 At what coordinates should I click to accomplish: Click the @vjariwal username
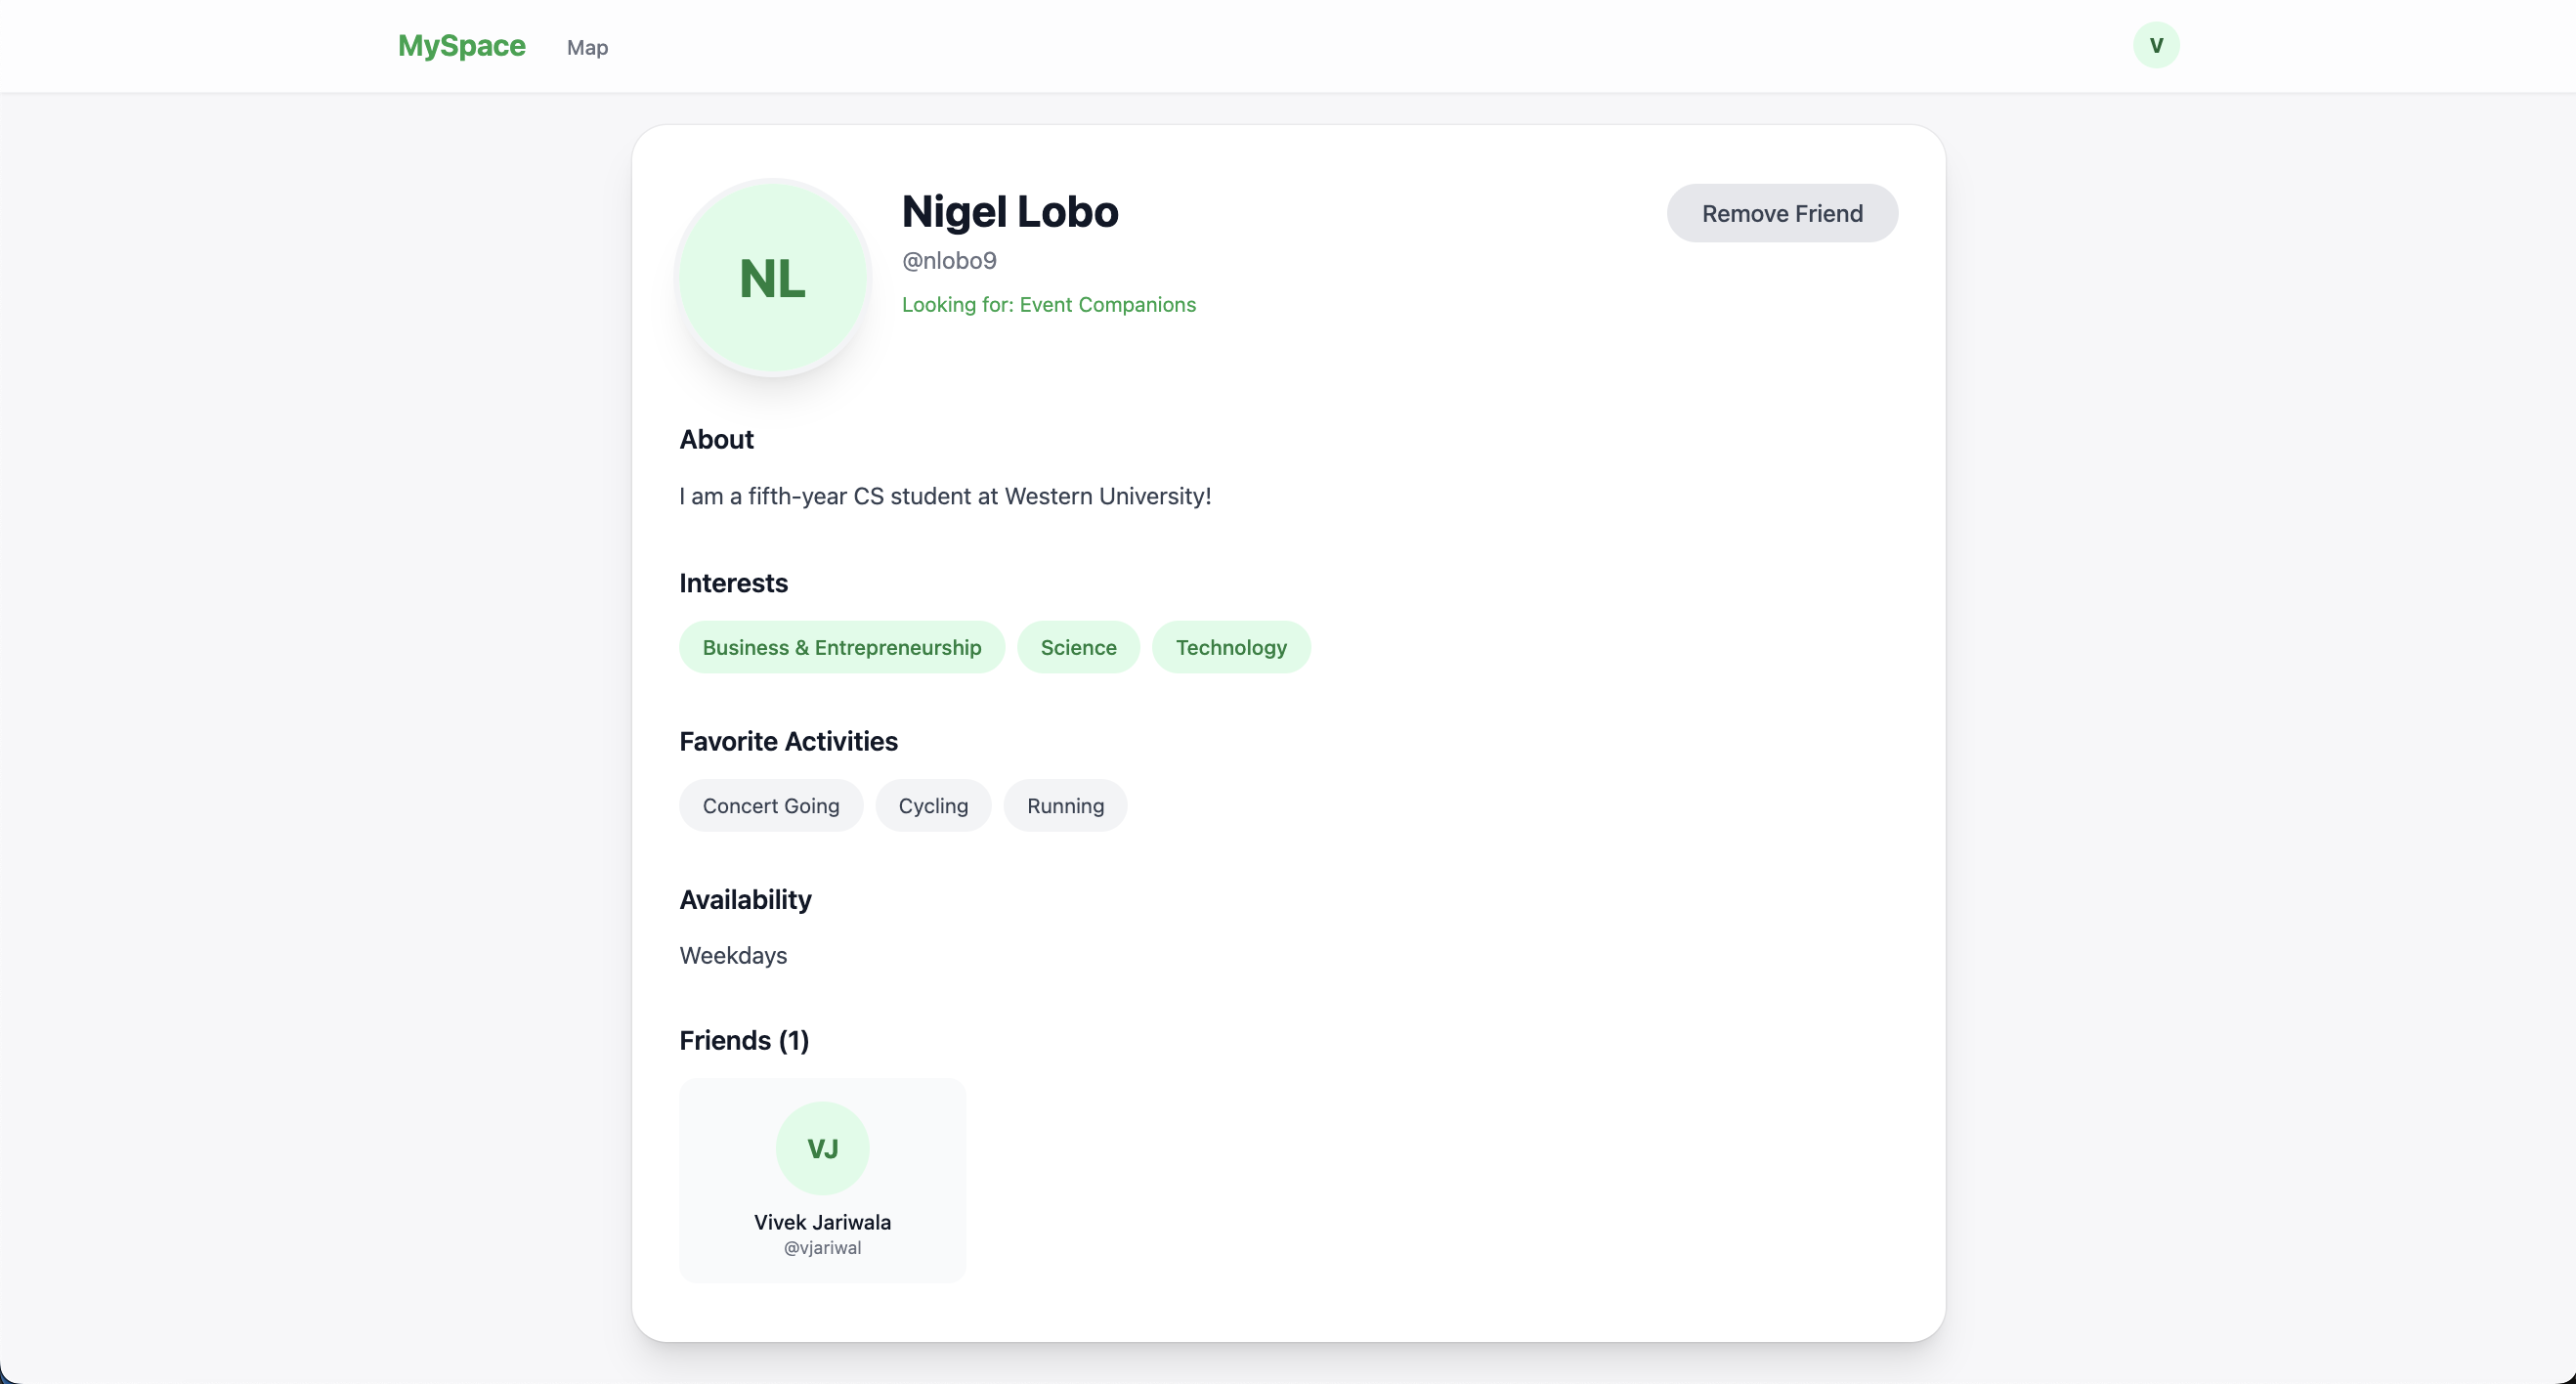(x=822, y=1247)
